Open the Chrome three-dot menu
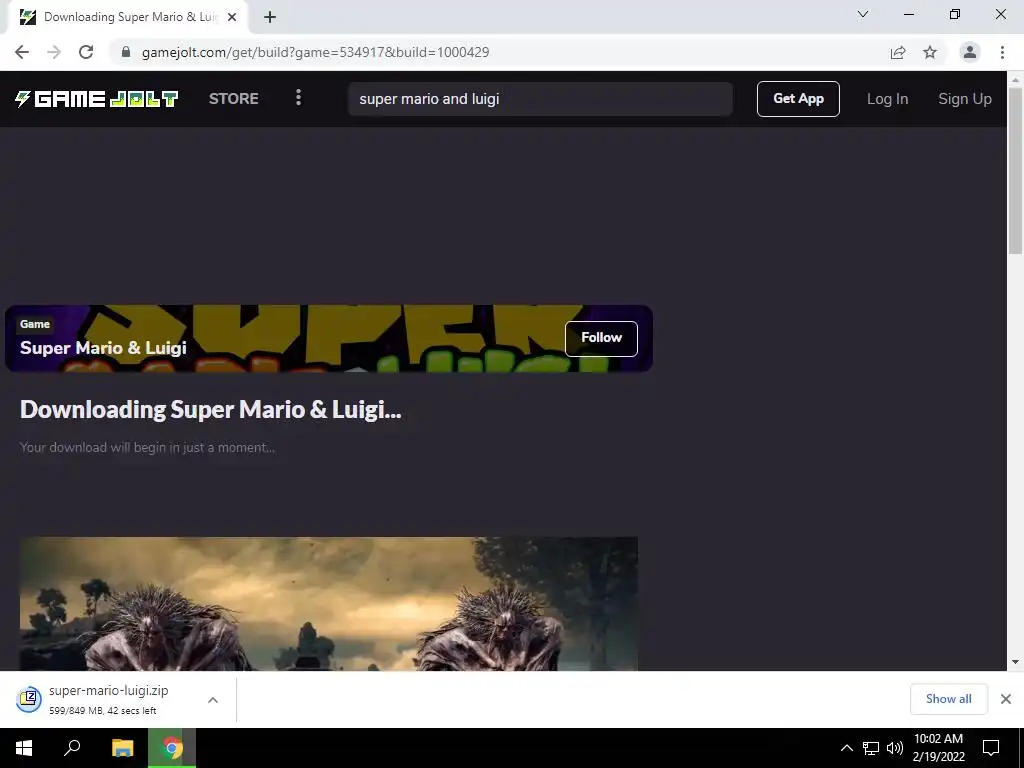1024x768 pixels. (1002, 52)
